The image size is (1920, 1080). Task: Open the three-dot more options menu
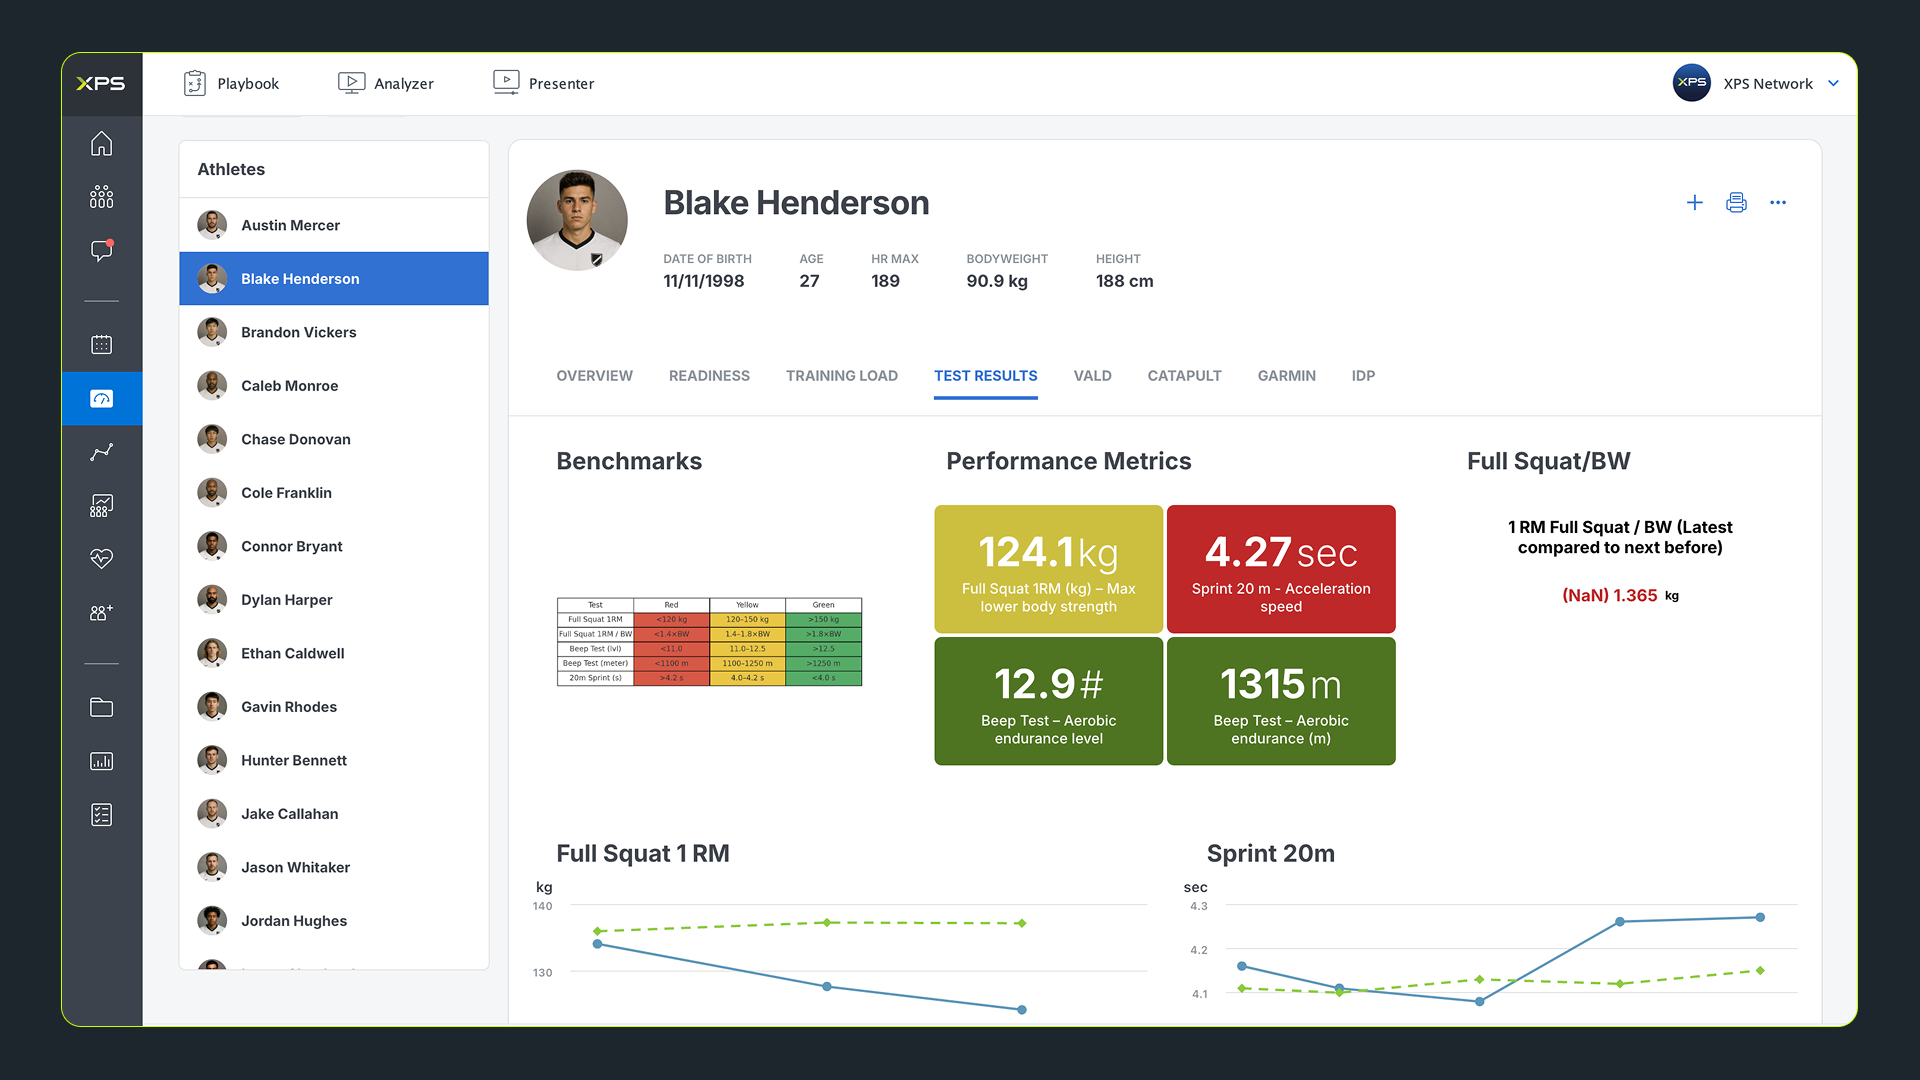(1778, 203)
